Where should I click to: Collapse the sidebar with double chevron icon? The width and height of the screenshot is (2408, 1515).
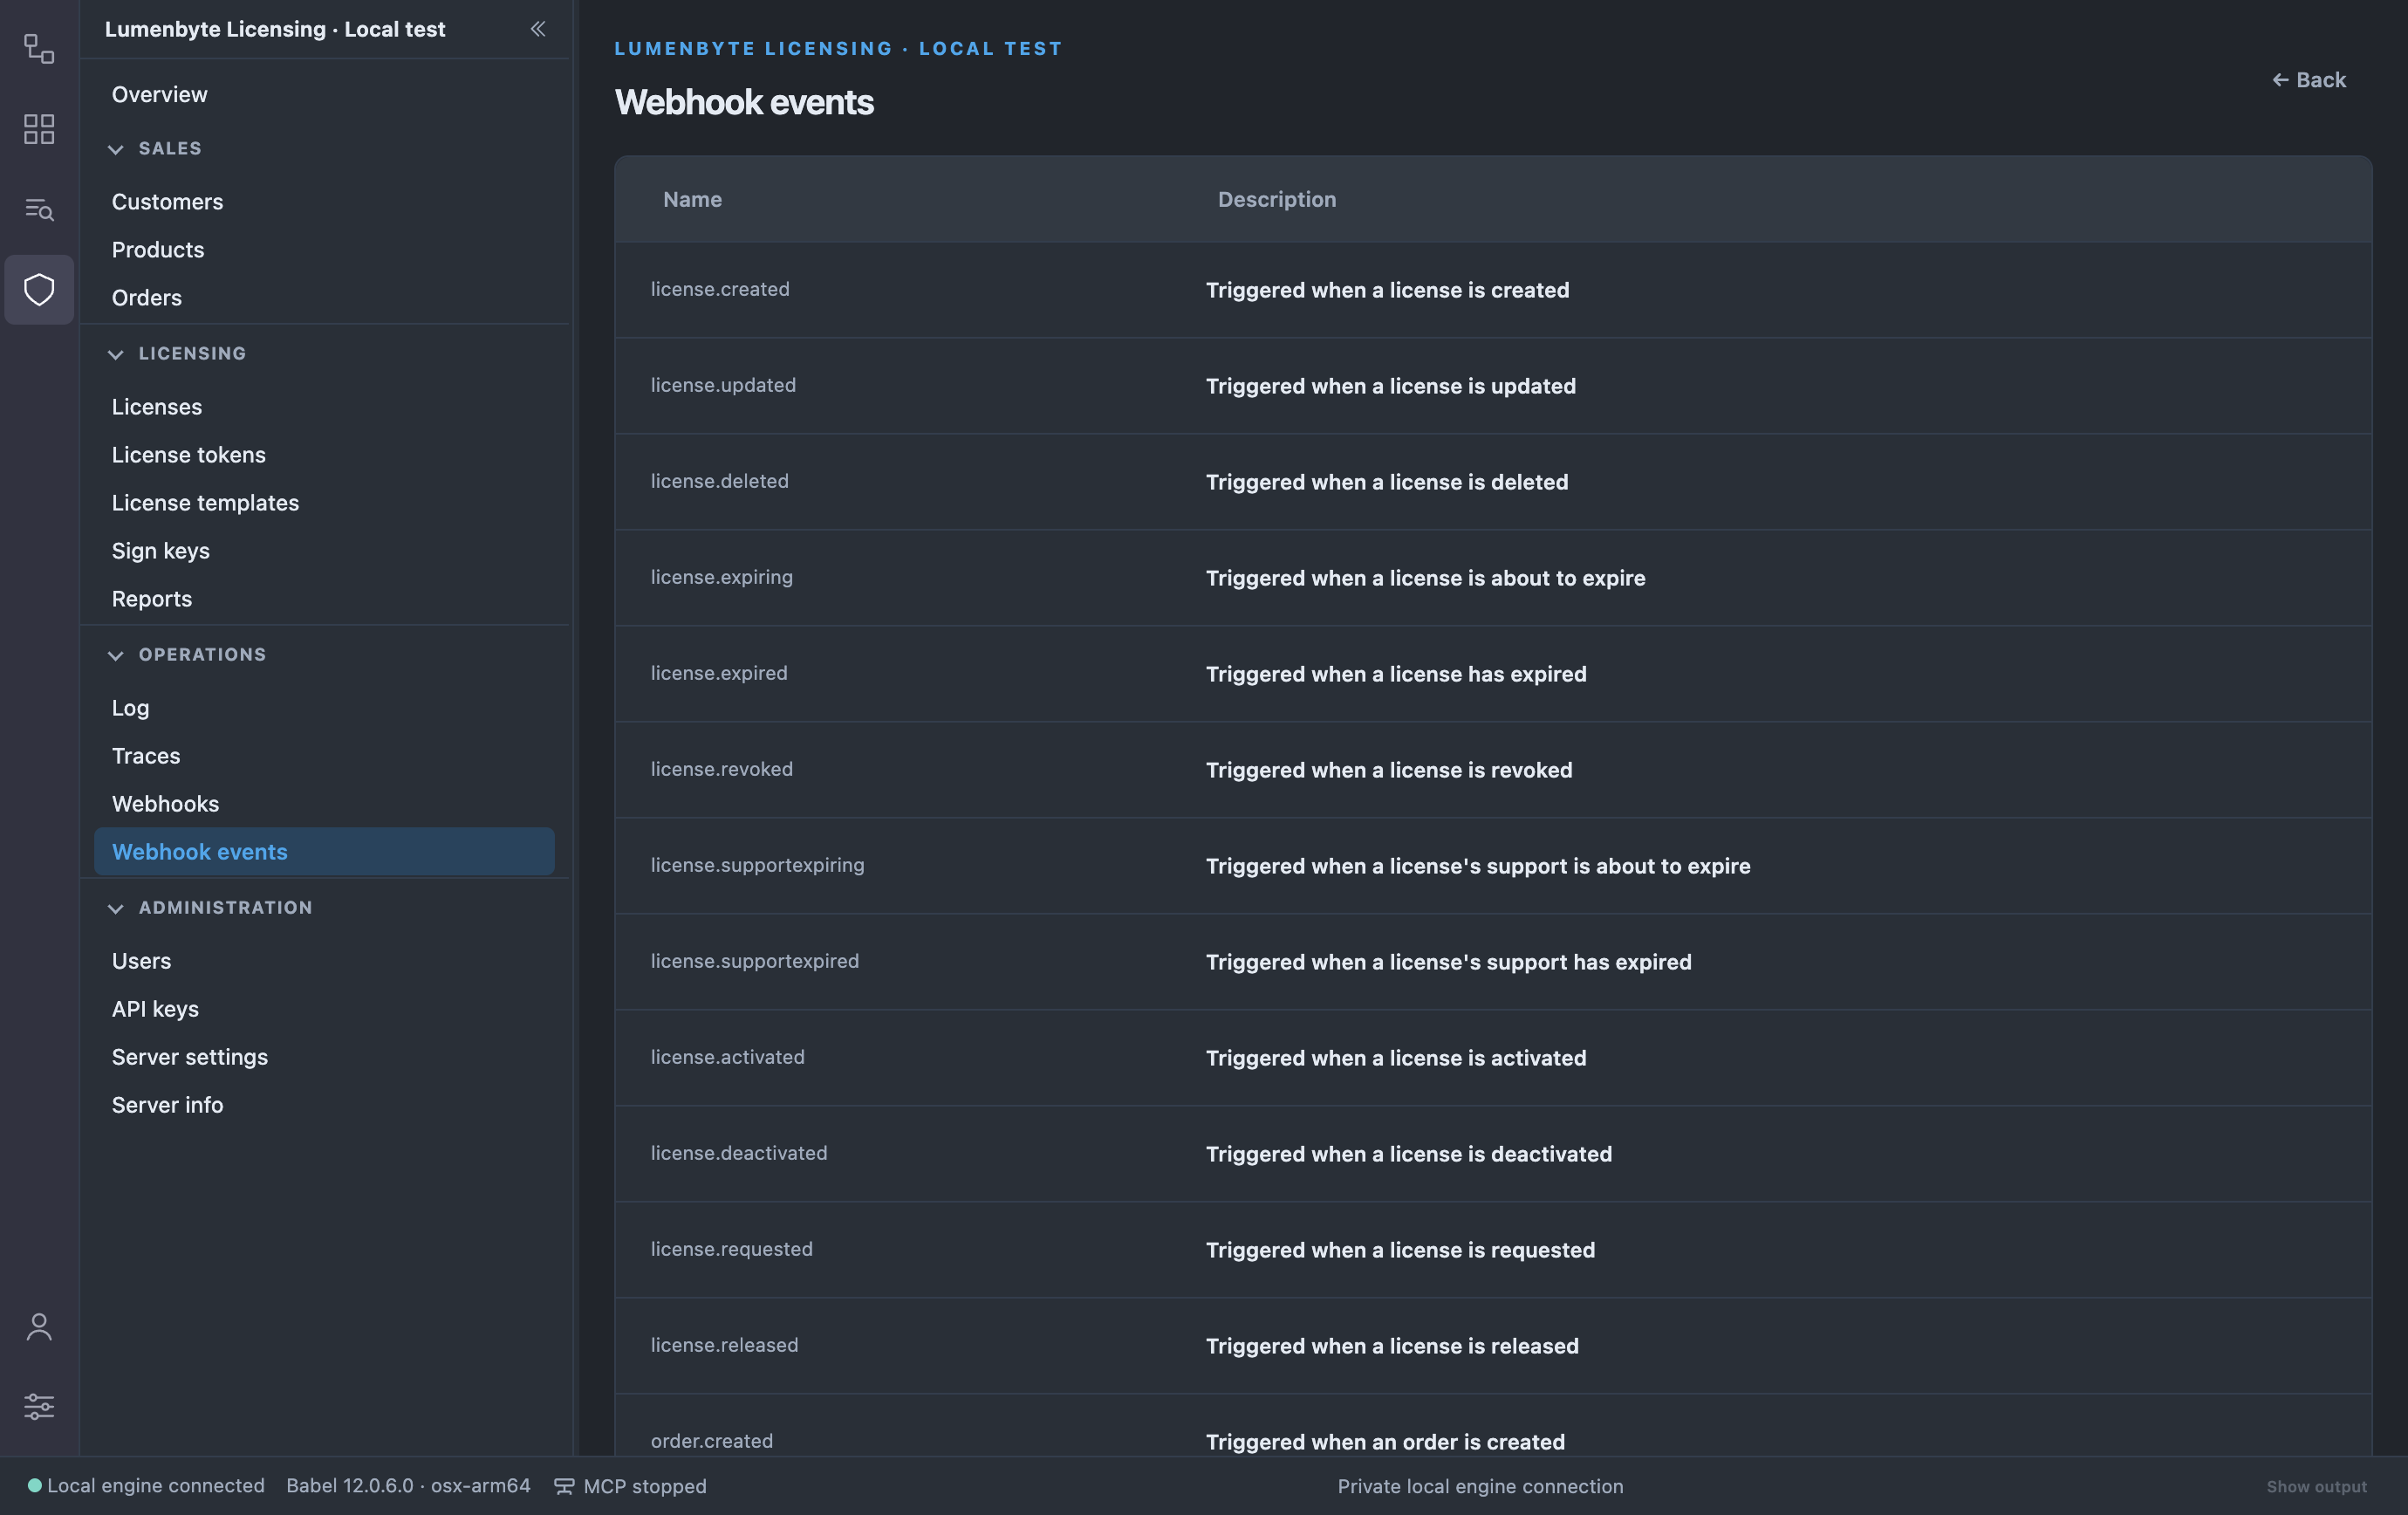click(x=538, y=29)
